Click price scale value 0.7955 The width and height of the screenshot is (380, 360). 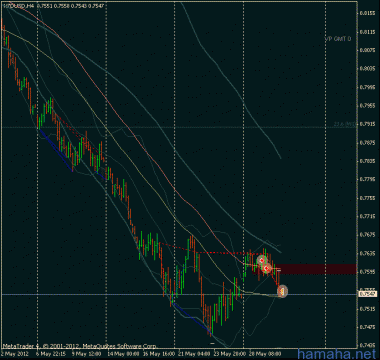368,106
